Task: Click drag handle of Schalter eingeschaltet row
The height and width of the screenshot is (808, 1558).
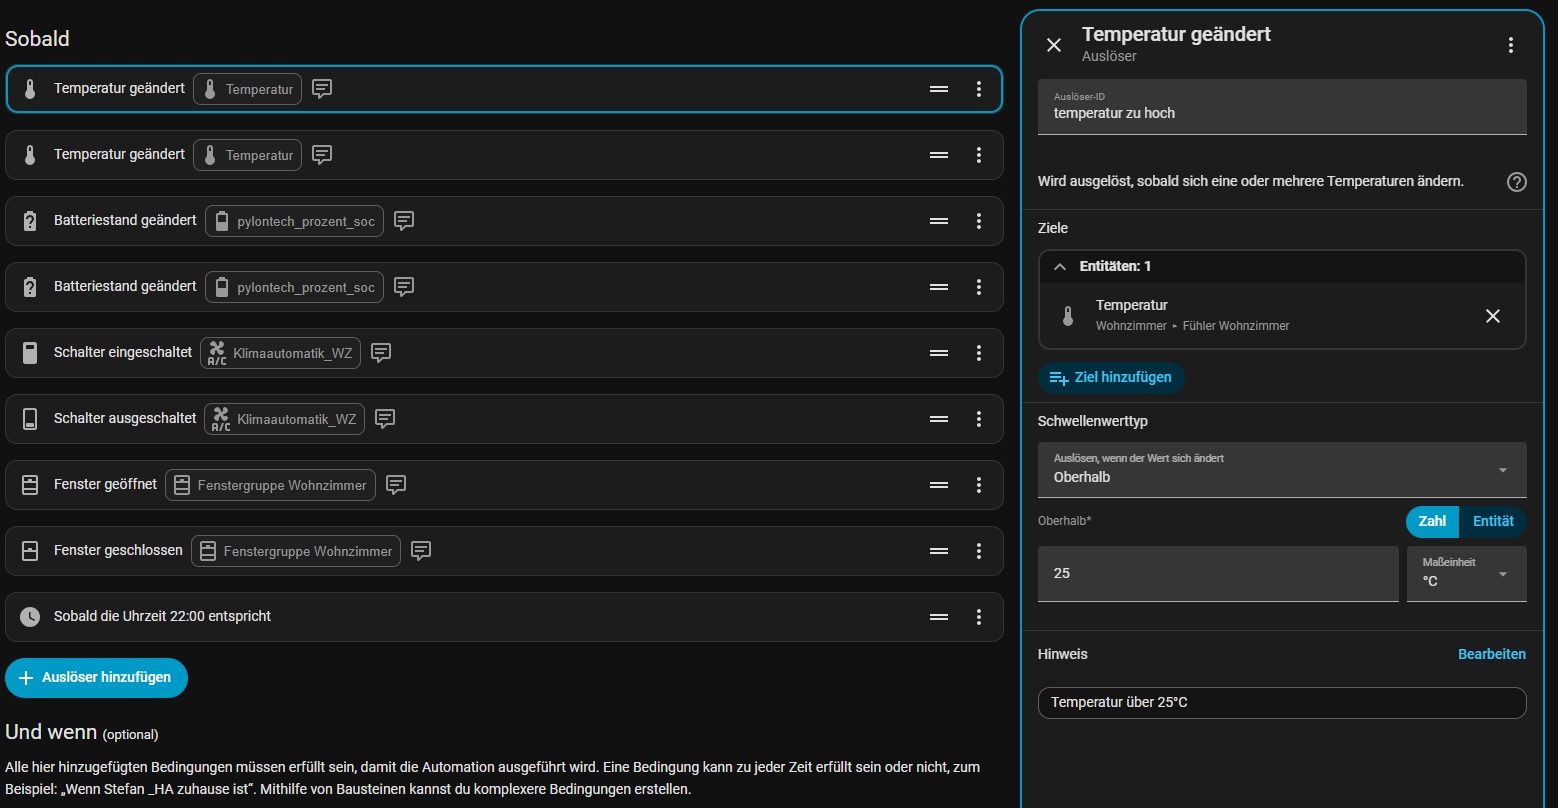Action: (939, 353)
